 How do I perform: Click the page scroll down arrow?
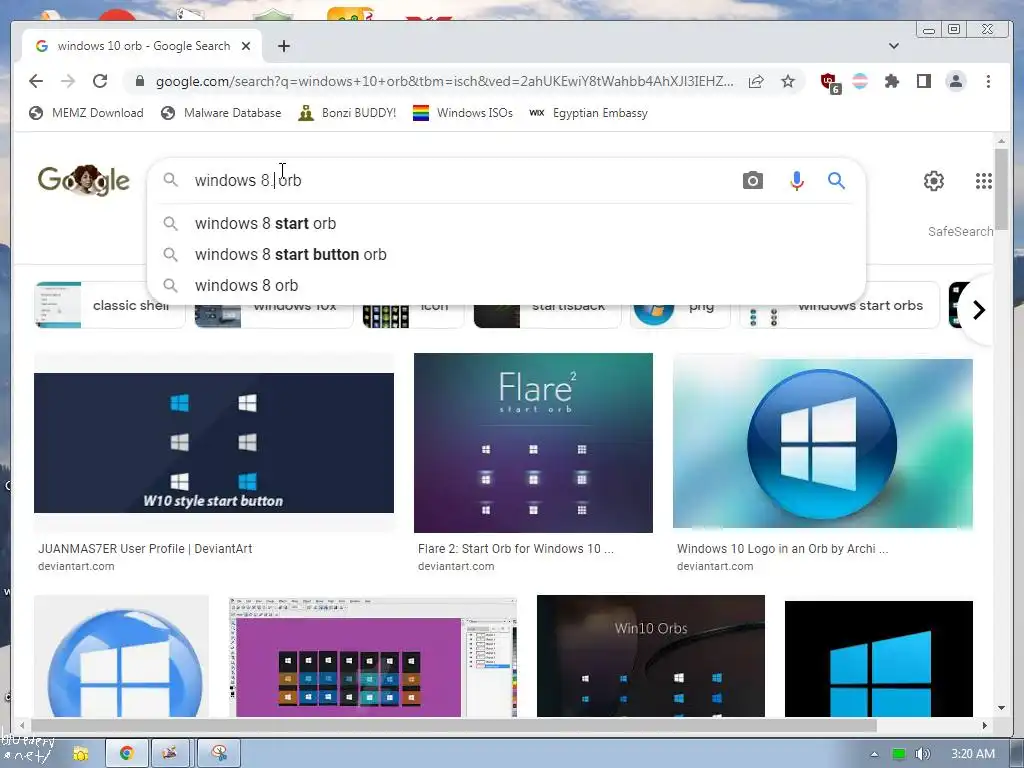tap(1001, 708)
